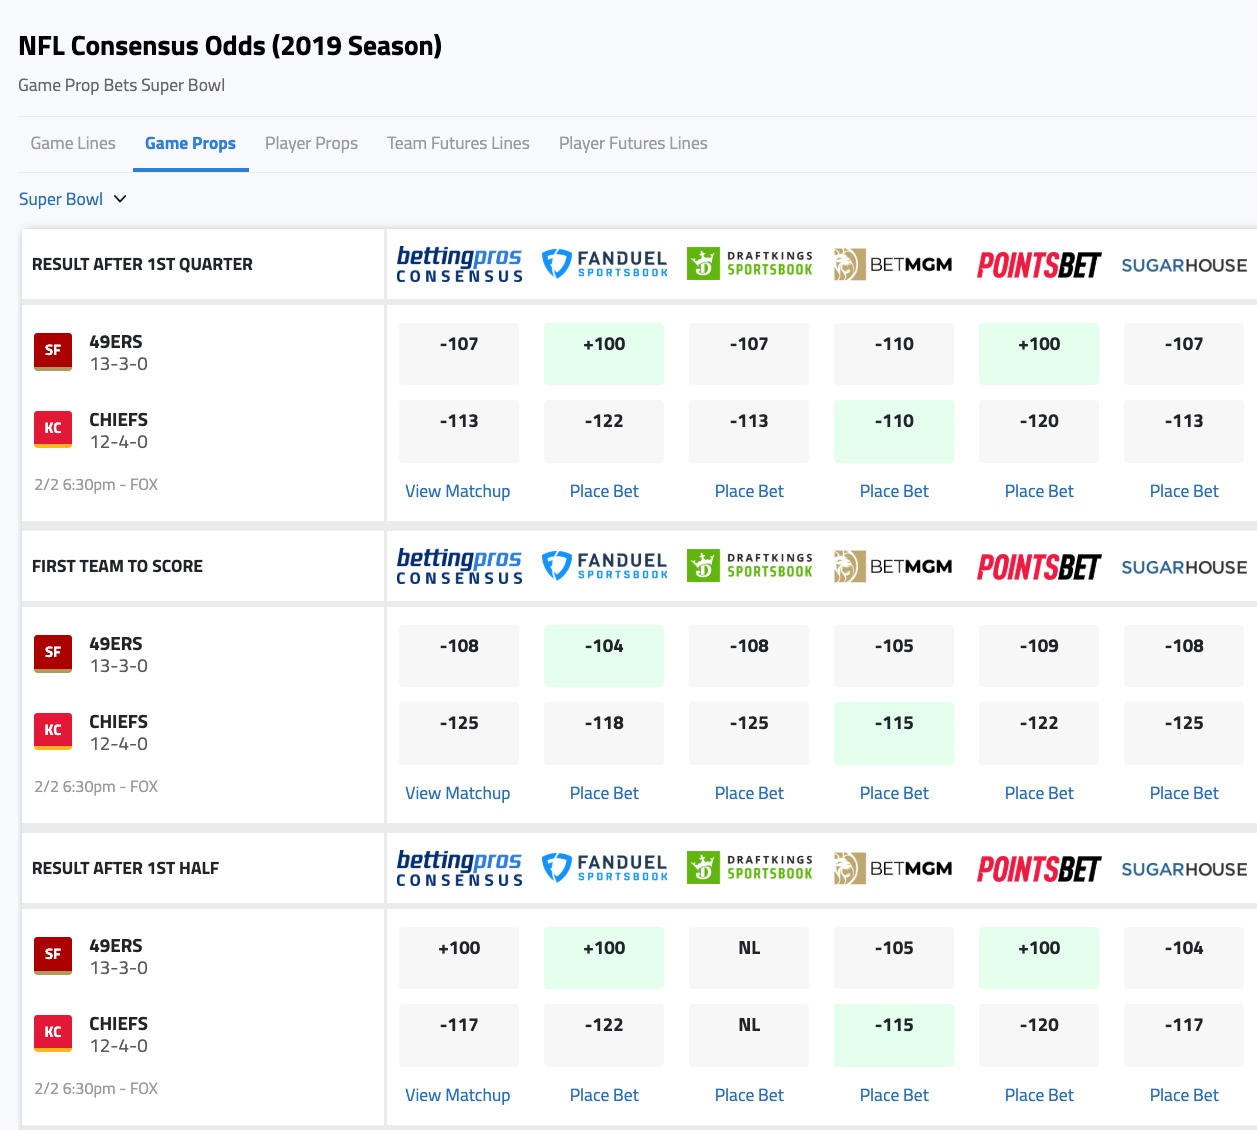This screenshot has width=1257, height=1130.
Task: Place Bet at FanDuel for Result After 1st Quarter
Action: [x=604, y=491]
